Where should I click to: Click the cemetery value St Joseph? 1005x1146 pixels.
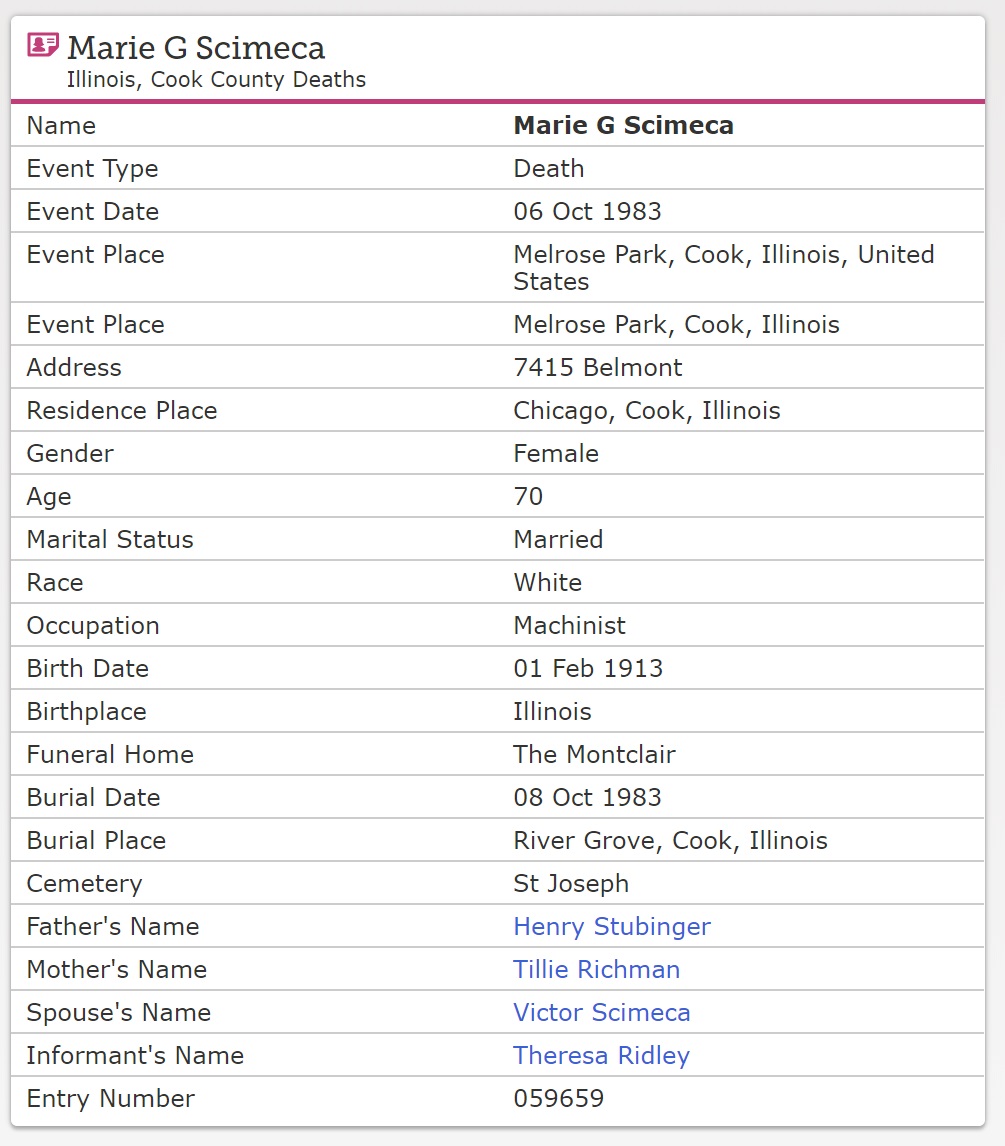click(571, 884)
